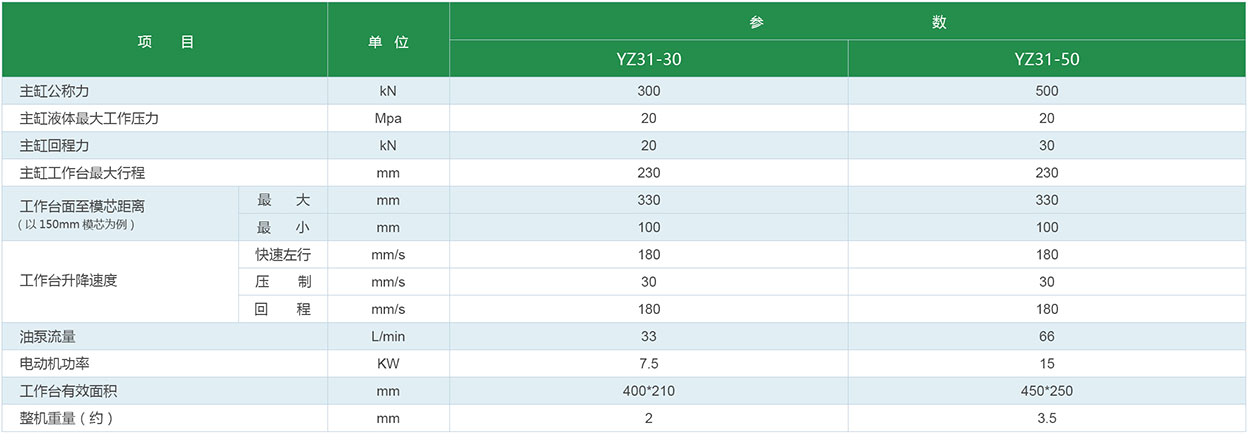Screen dimensions: 1250x443
Task: Click the 参数 header cell
Action: (x=848, y=22)
